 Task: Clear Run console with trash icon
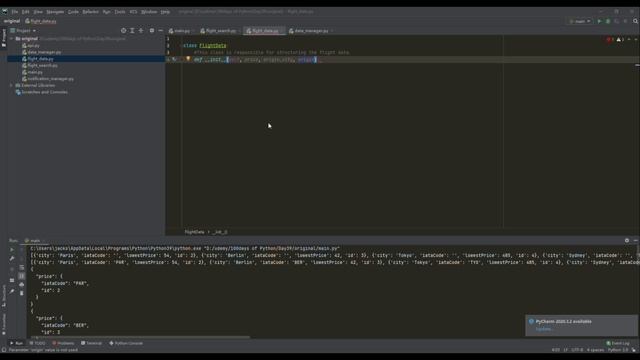[22, 293]
